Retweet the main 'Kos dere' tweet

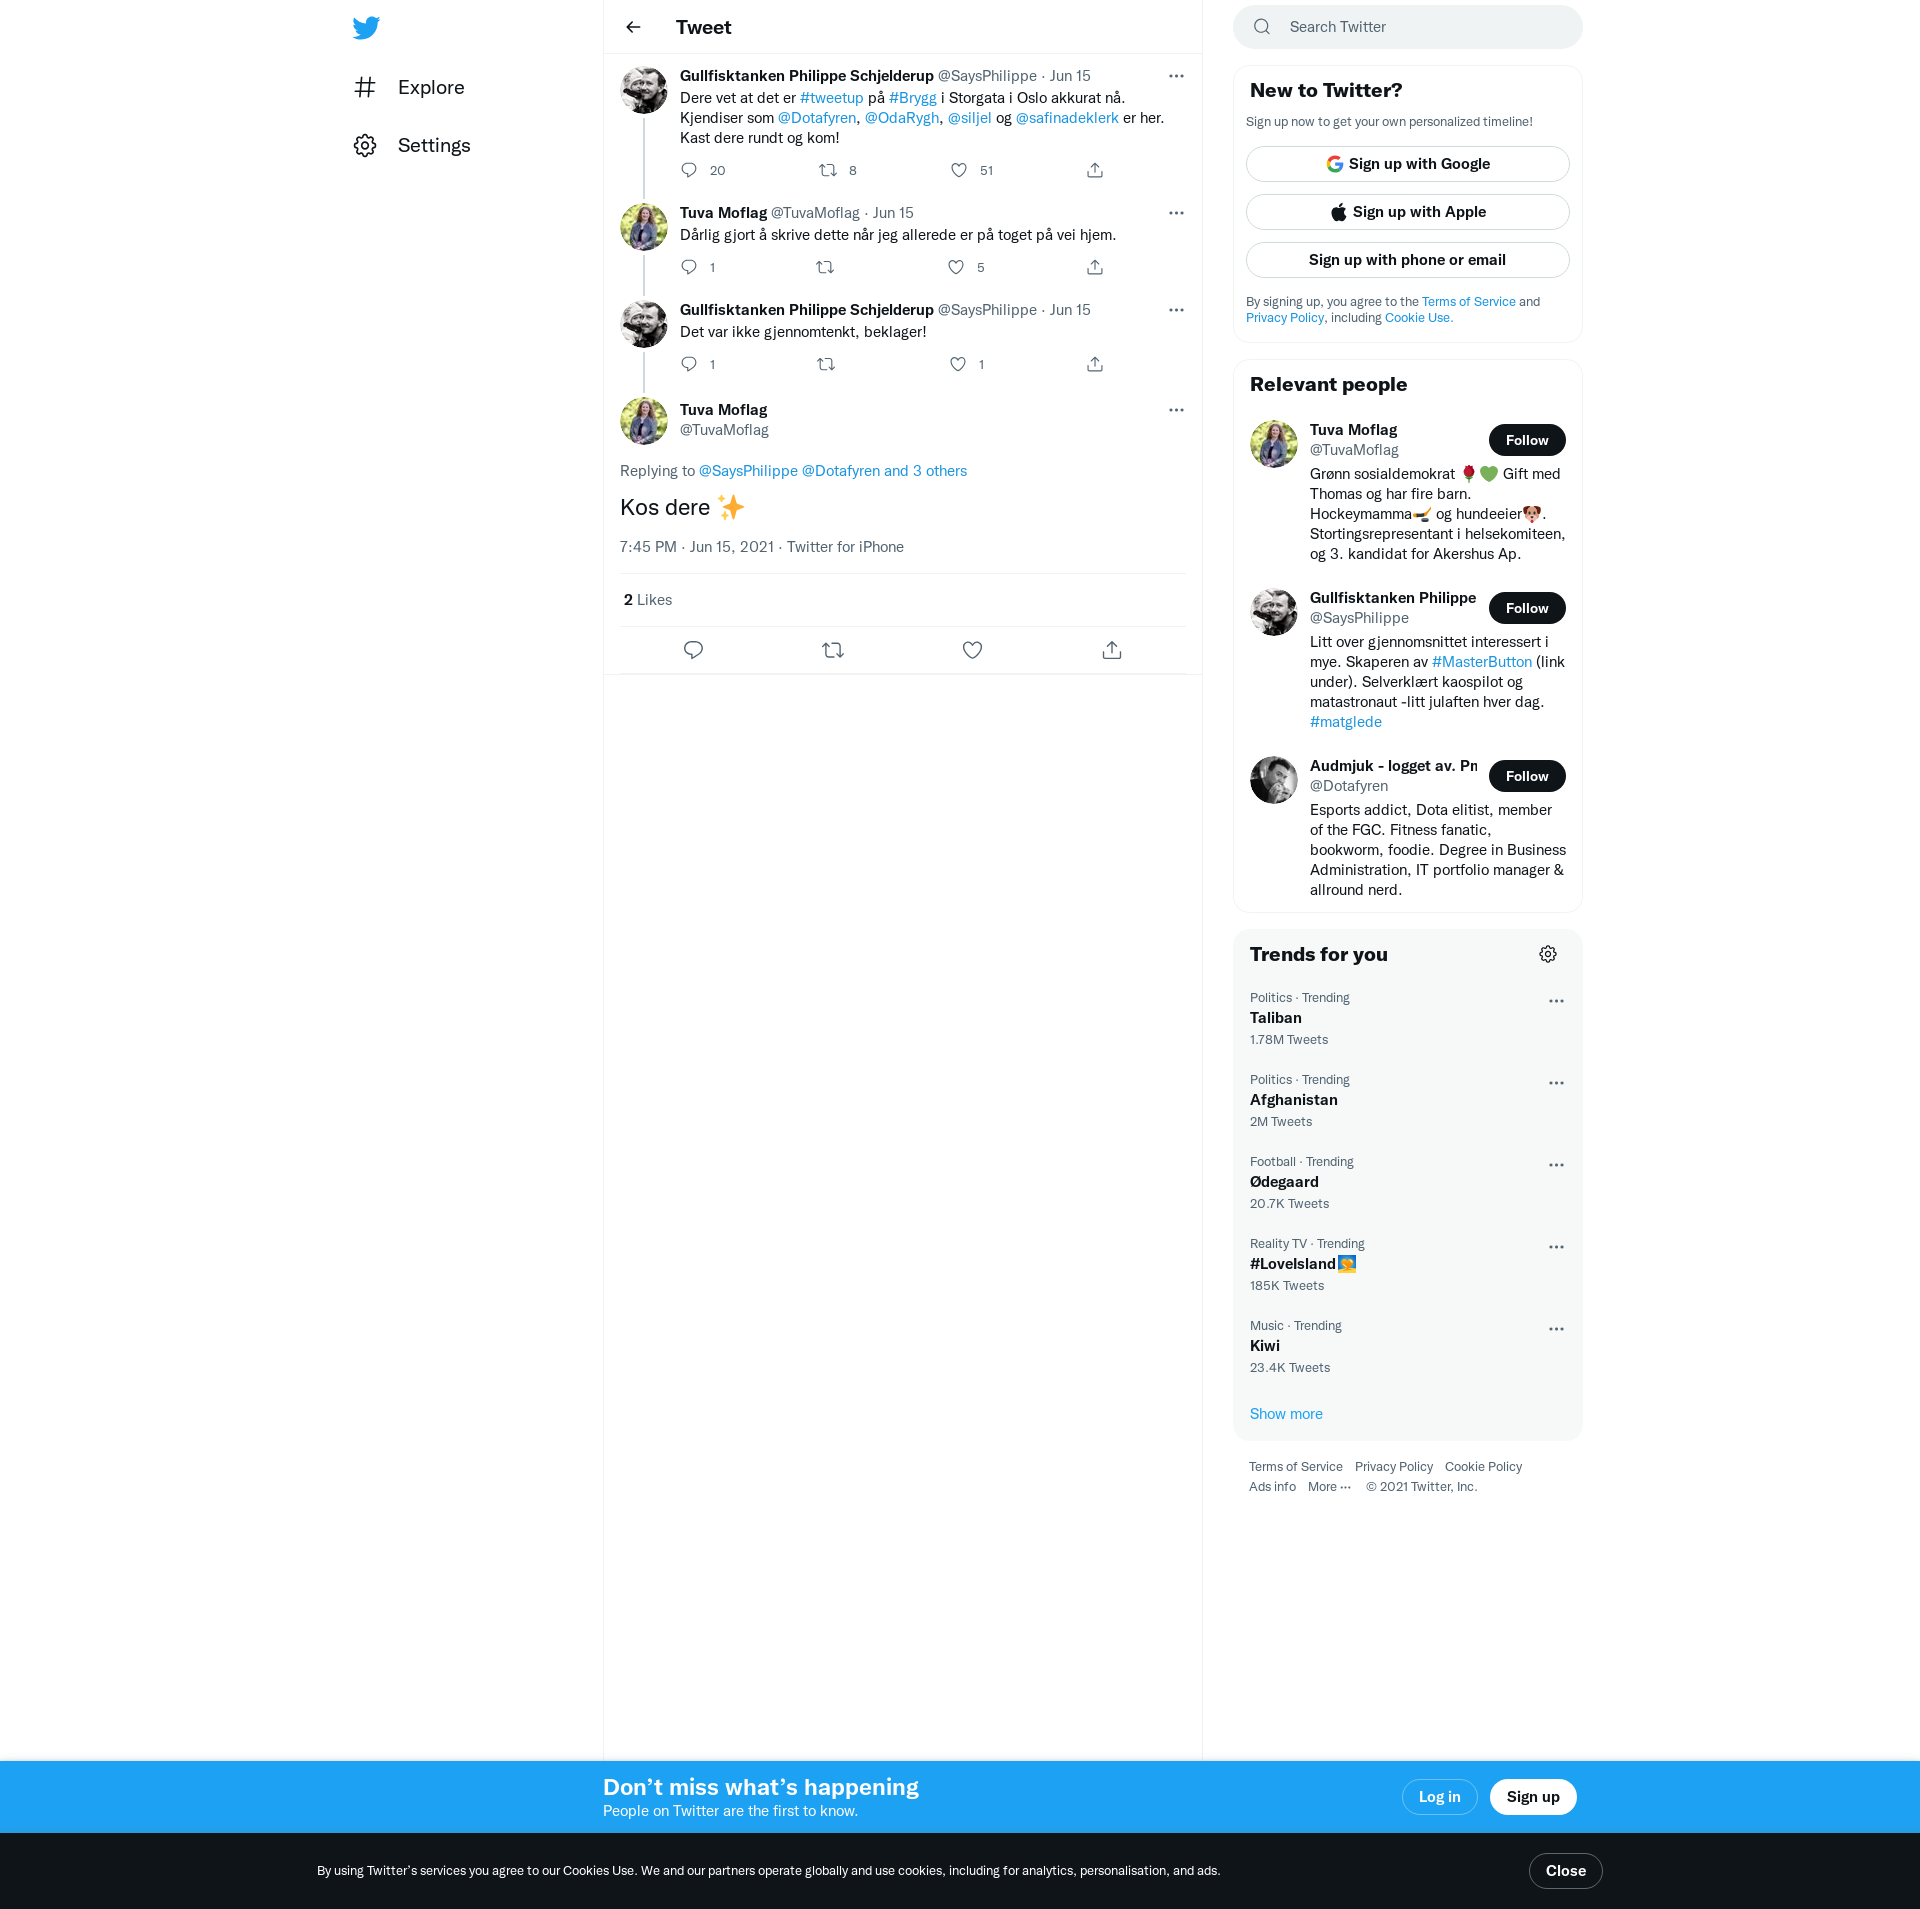[833, 650]
